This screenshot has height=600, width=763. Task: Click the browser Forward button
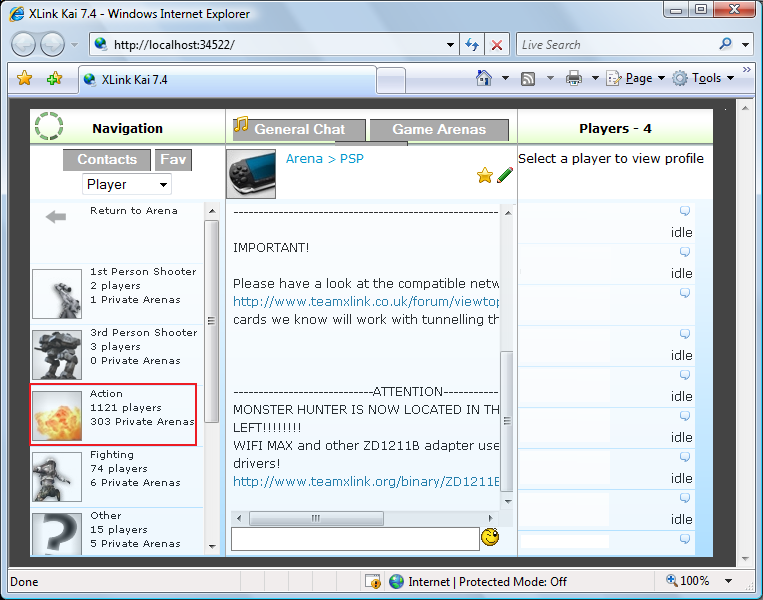52,45
